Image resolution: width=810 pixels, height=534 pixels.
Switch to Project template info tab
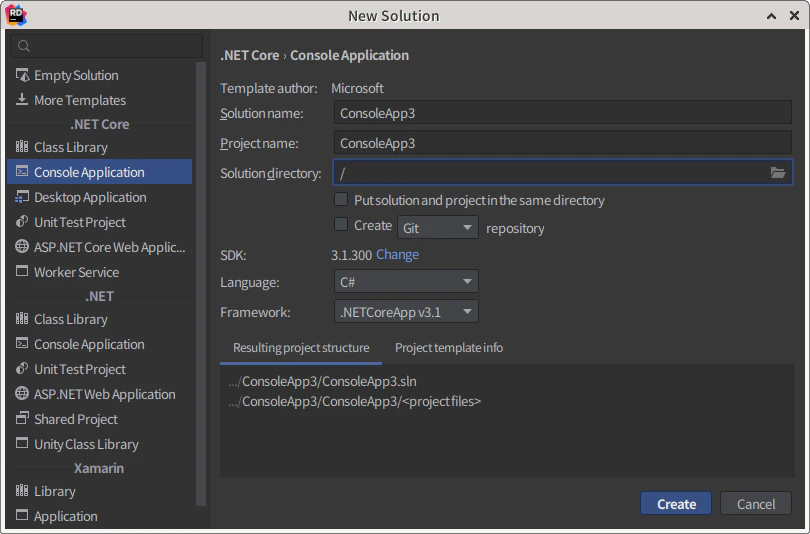[449, 348]
